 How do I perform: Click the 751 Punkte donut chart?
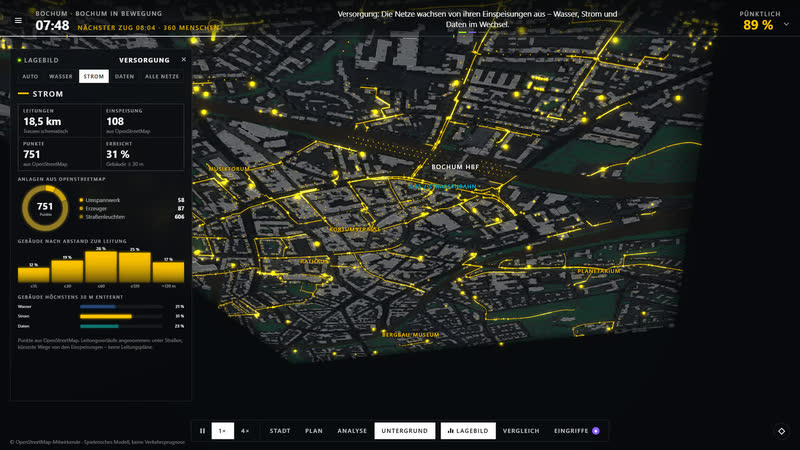pos(45,208)
